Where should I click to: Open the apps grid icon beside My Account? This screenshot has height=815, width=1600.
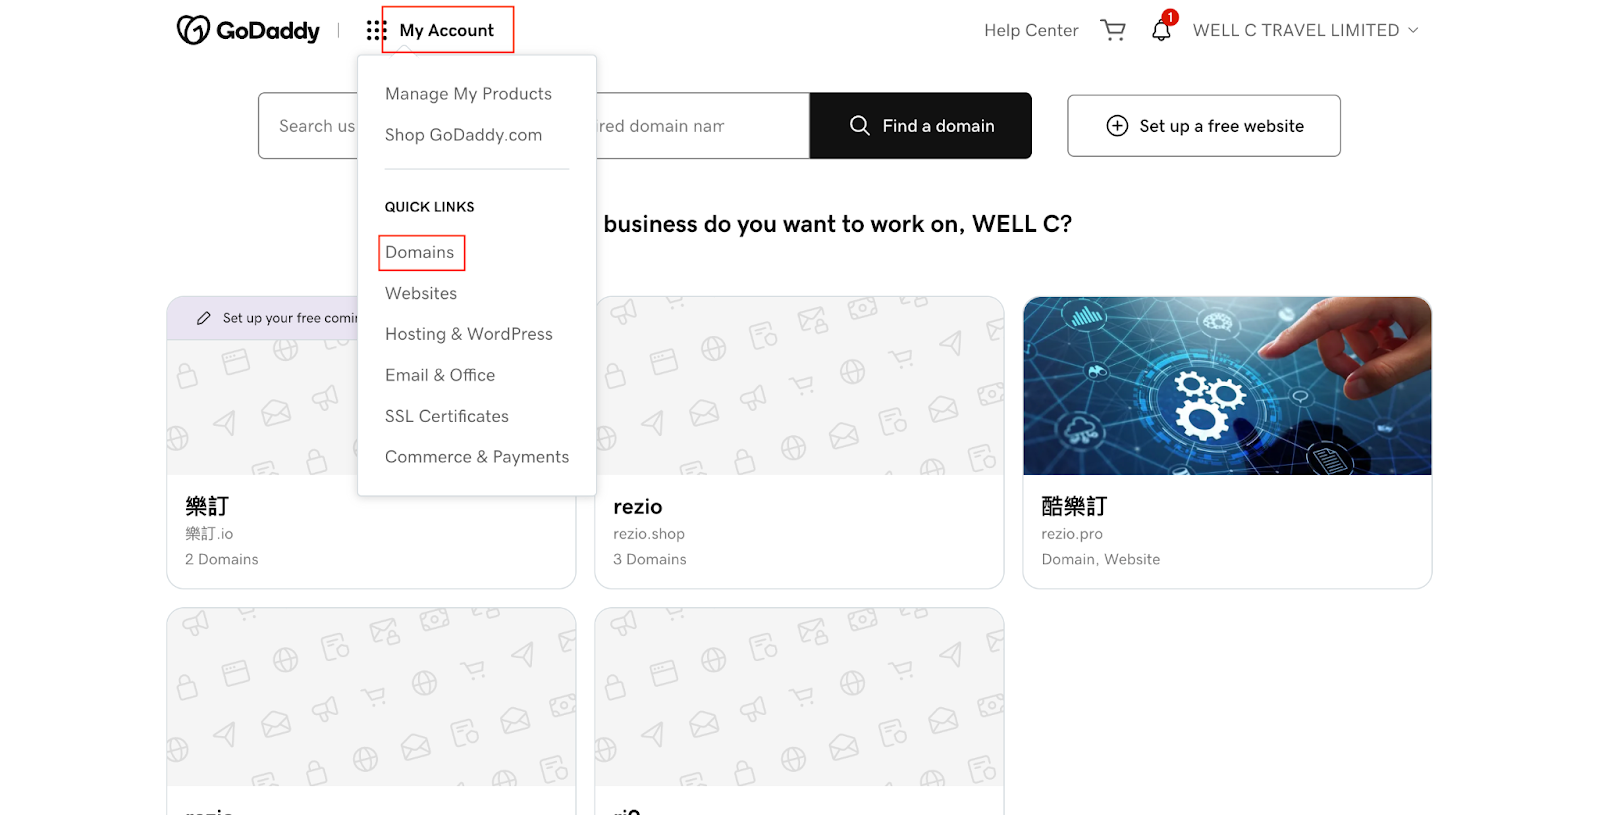(x=376, y=30)
